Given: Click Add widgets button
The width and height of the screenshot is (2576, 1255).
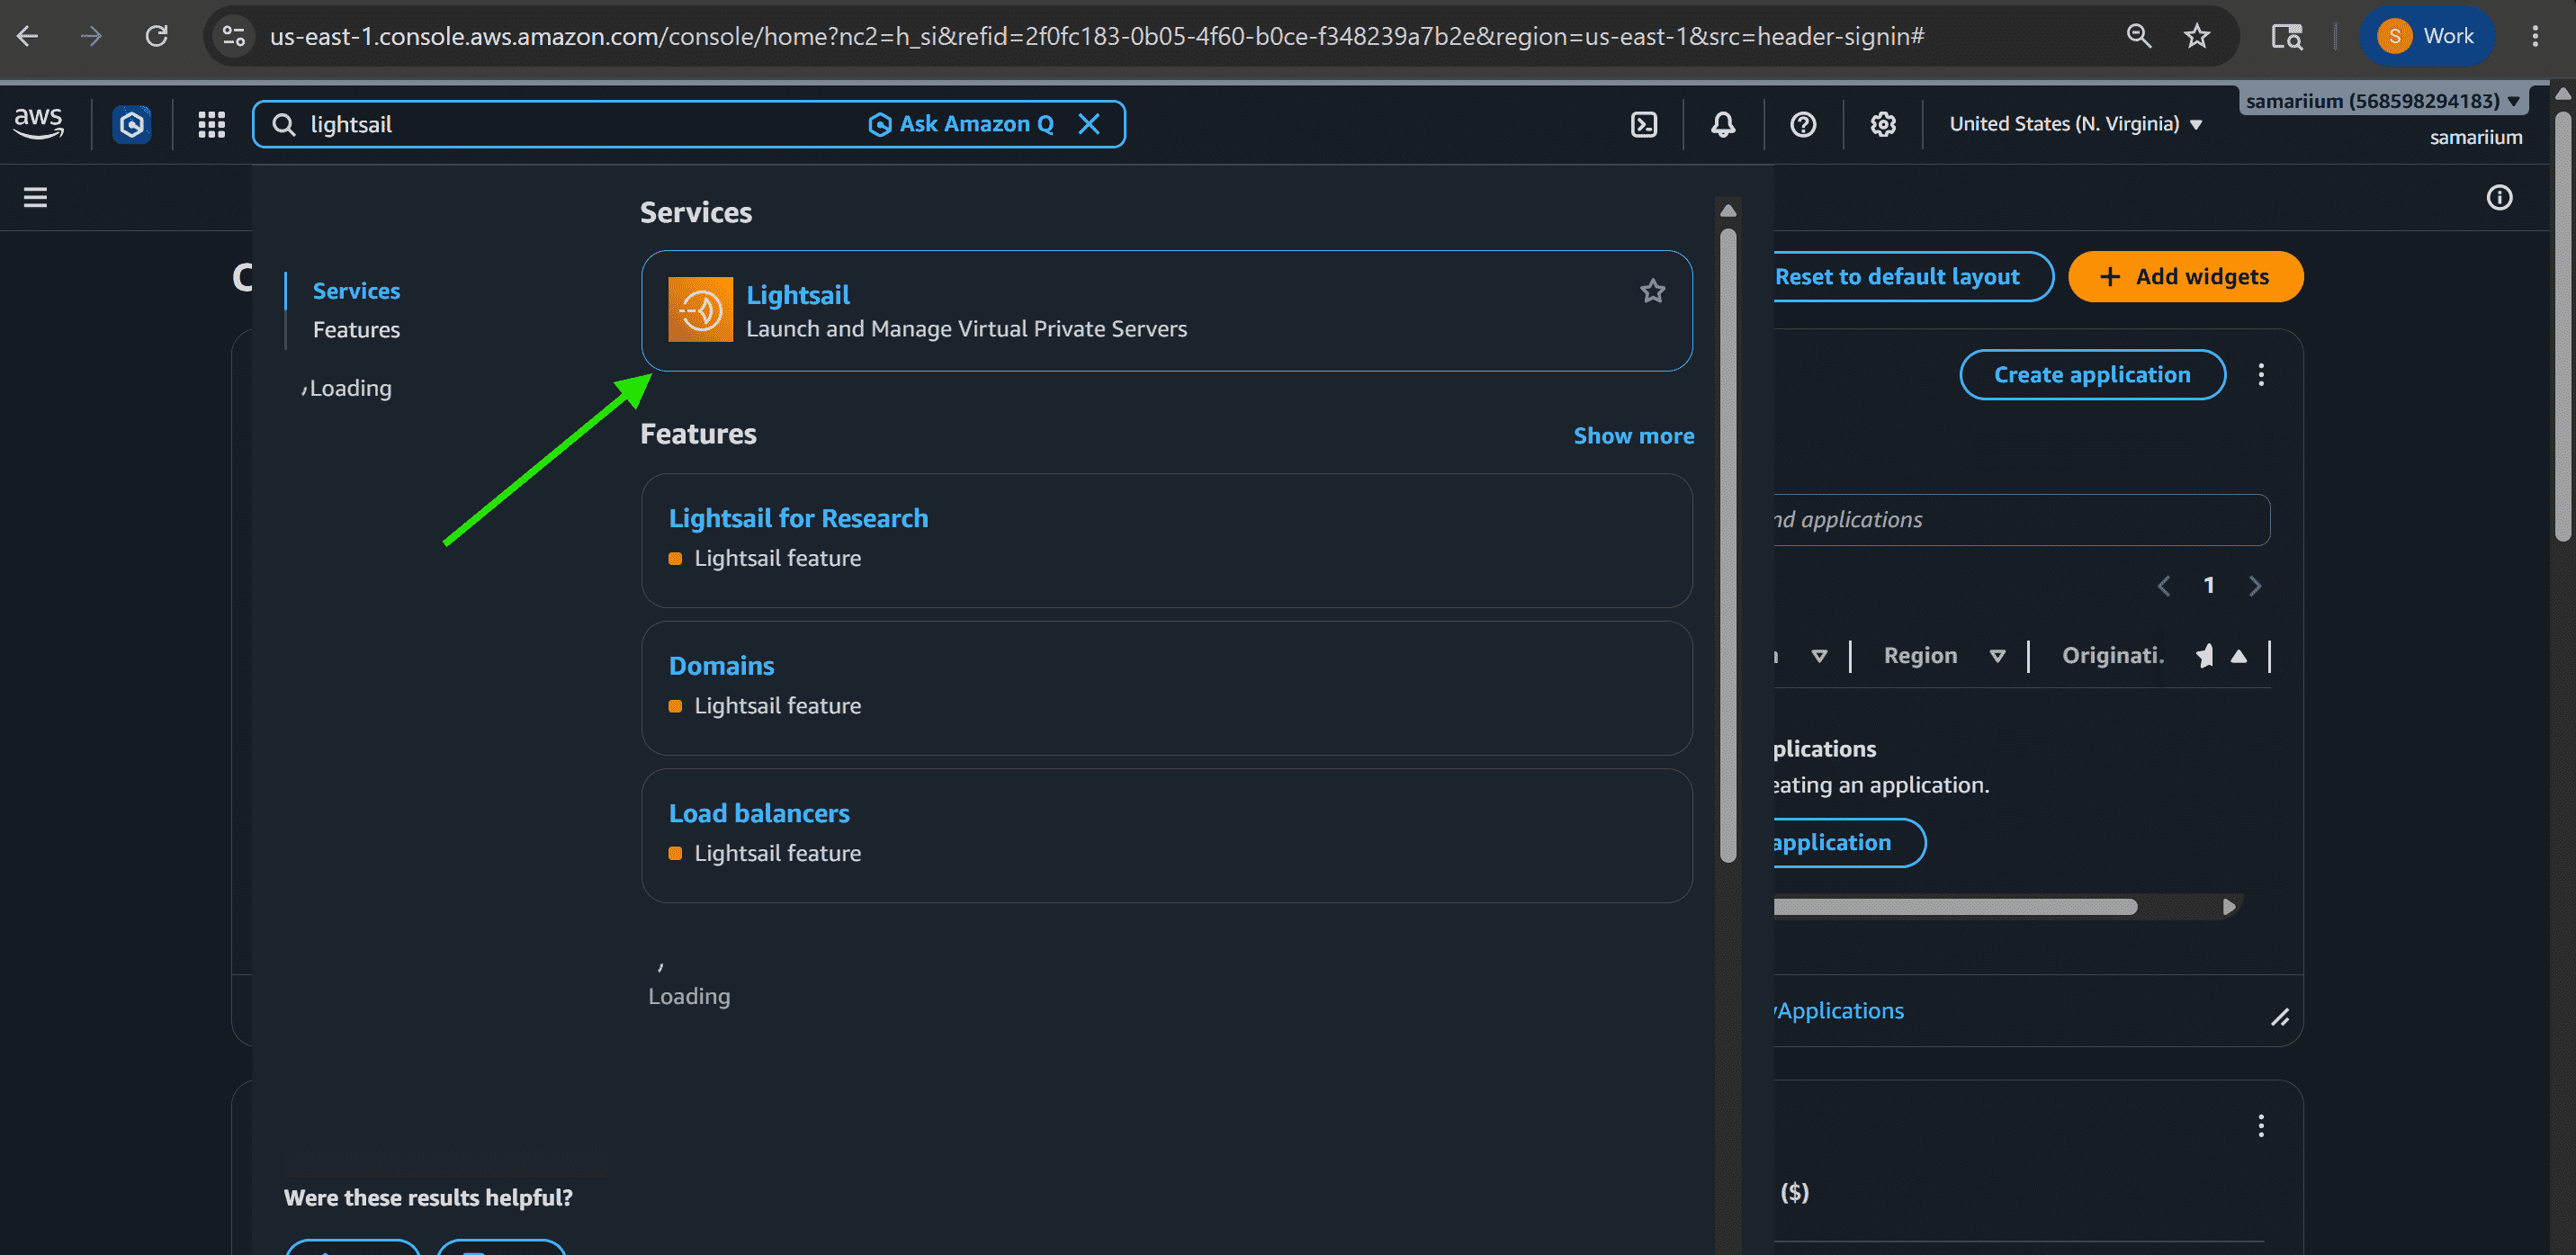Looking at the screenshot, I should click(2185, 277).
